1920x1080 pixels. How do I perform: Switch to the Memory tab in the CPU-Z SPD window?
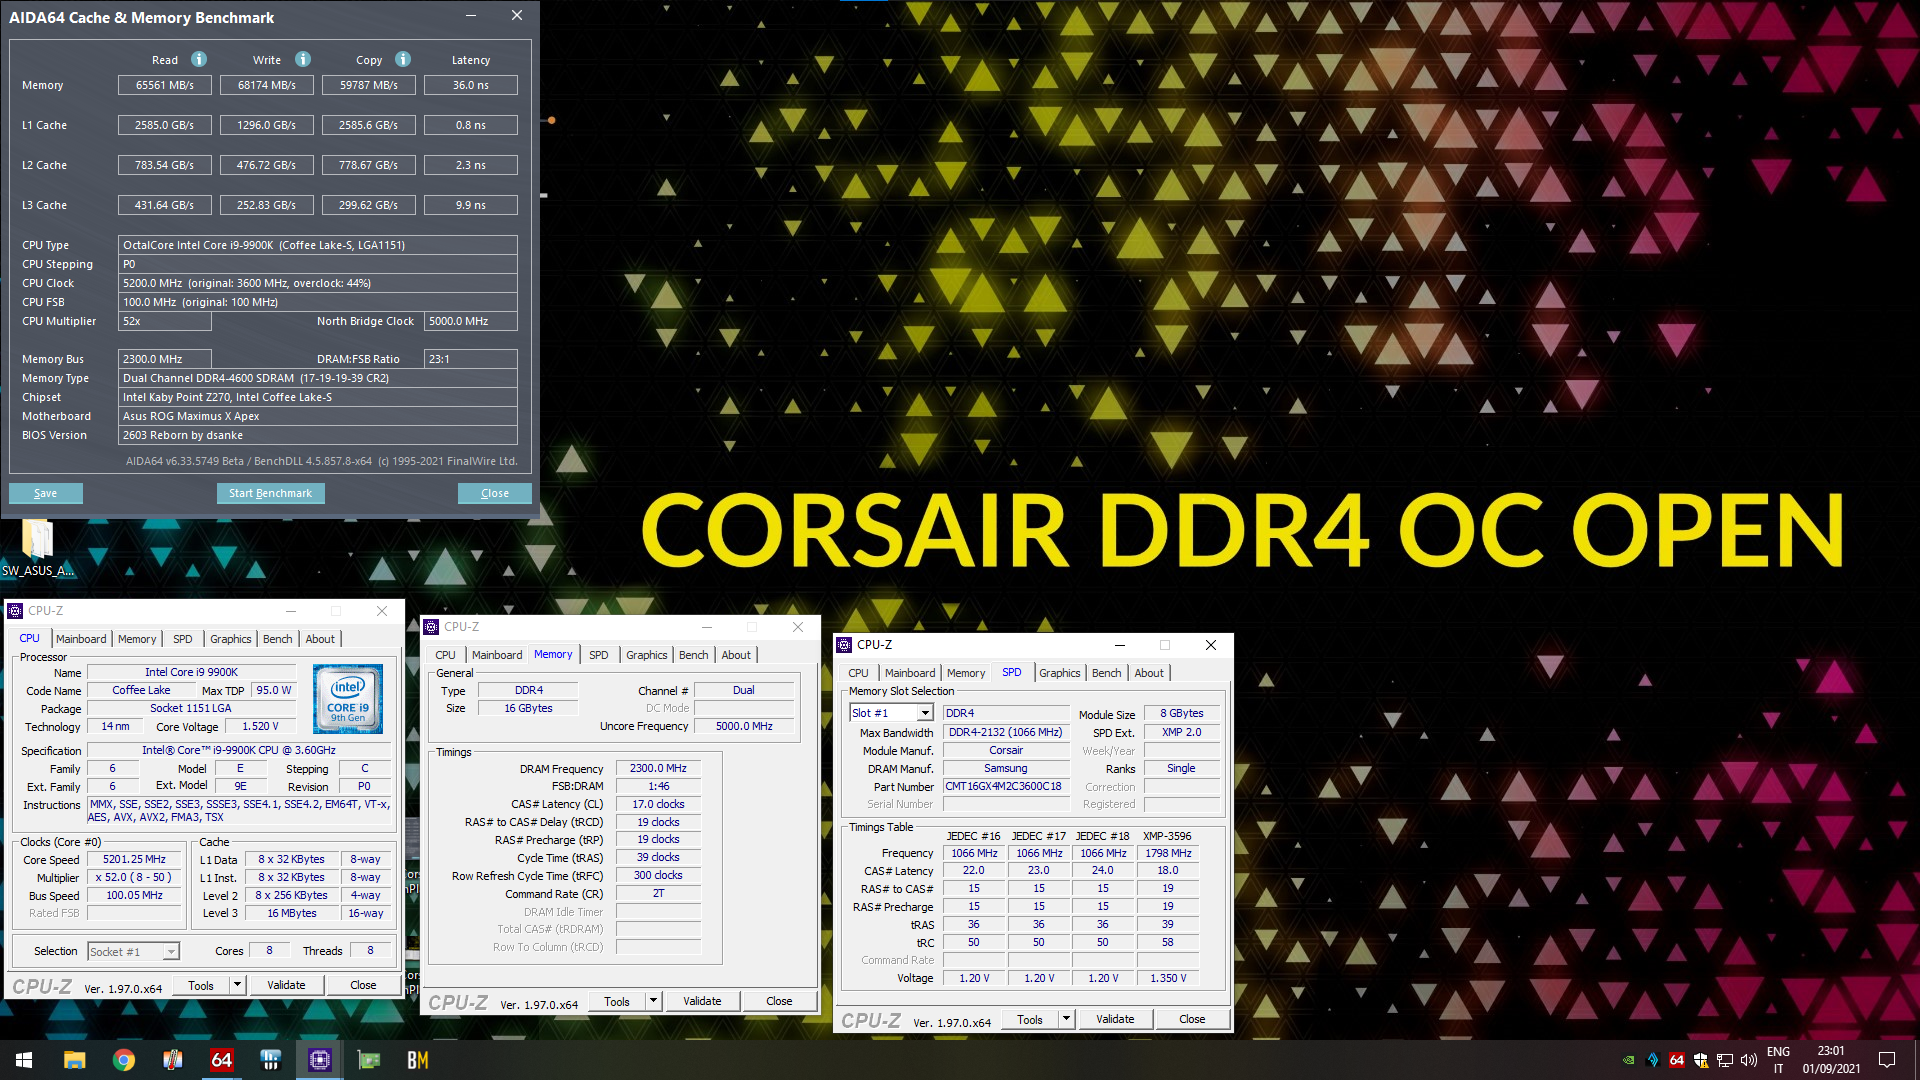[966, 673]
